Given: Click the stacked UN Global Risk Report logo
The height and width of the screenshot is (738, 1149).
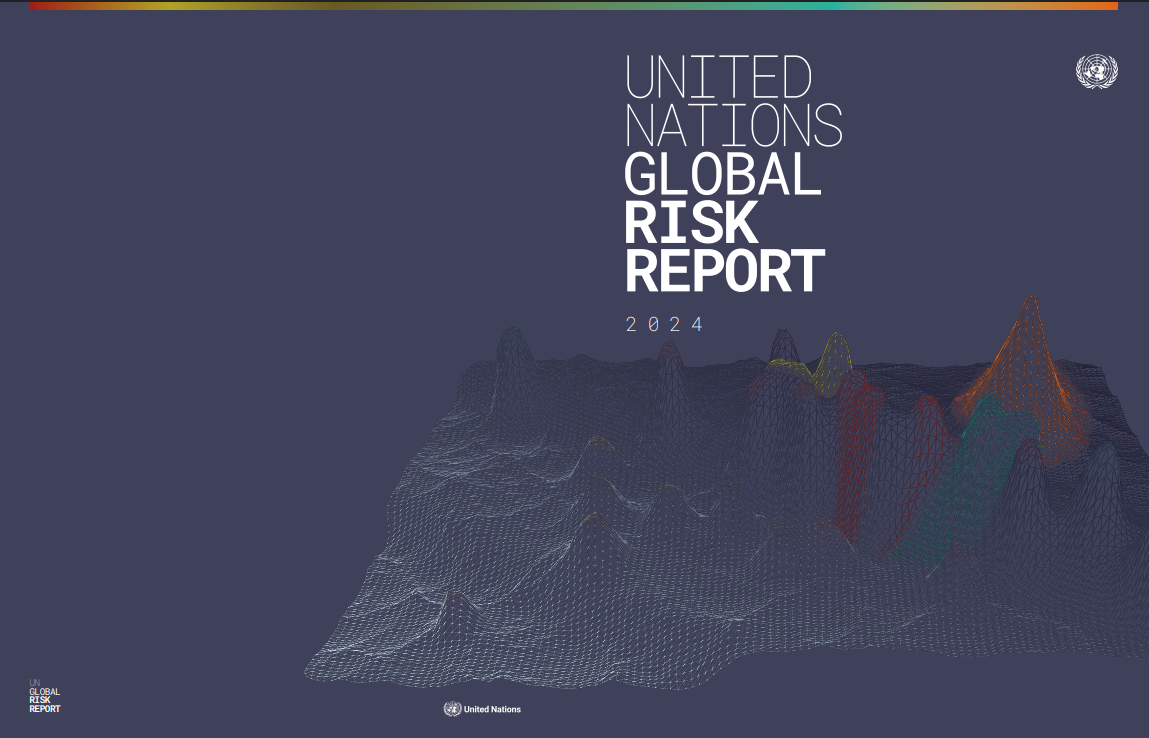Looking at the screenshot, I should point(44,697).
